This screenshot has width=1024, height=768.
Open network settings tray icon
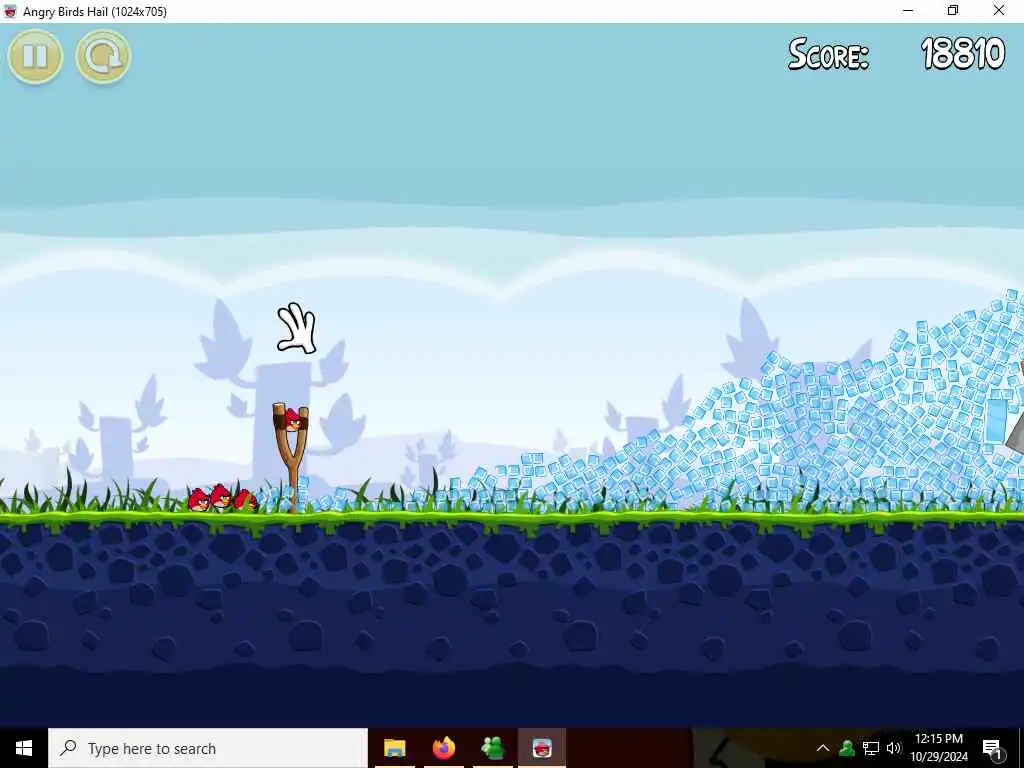[x=871, y=748]
